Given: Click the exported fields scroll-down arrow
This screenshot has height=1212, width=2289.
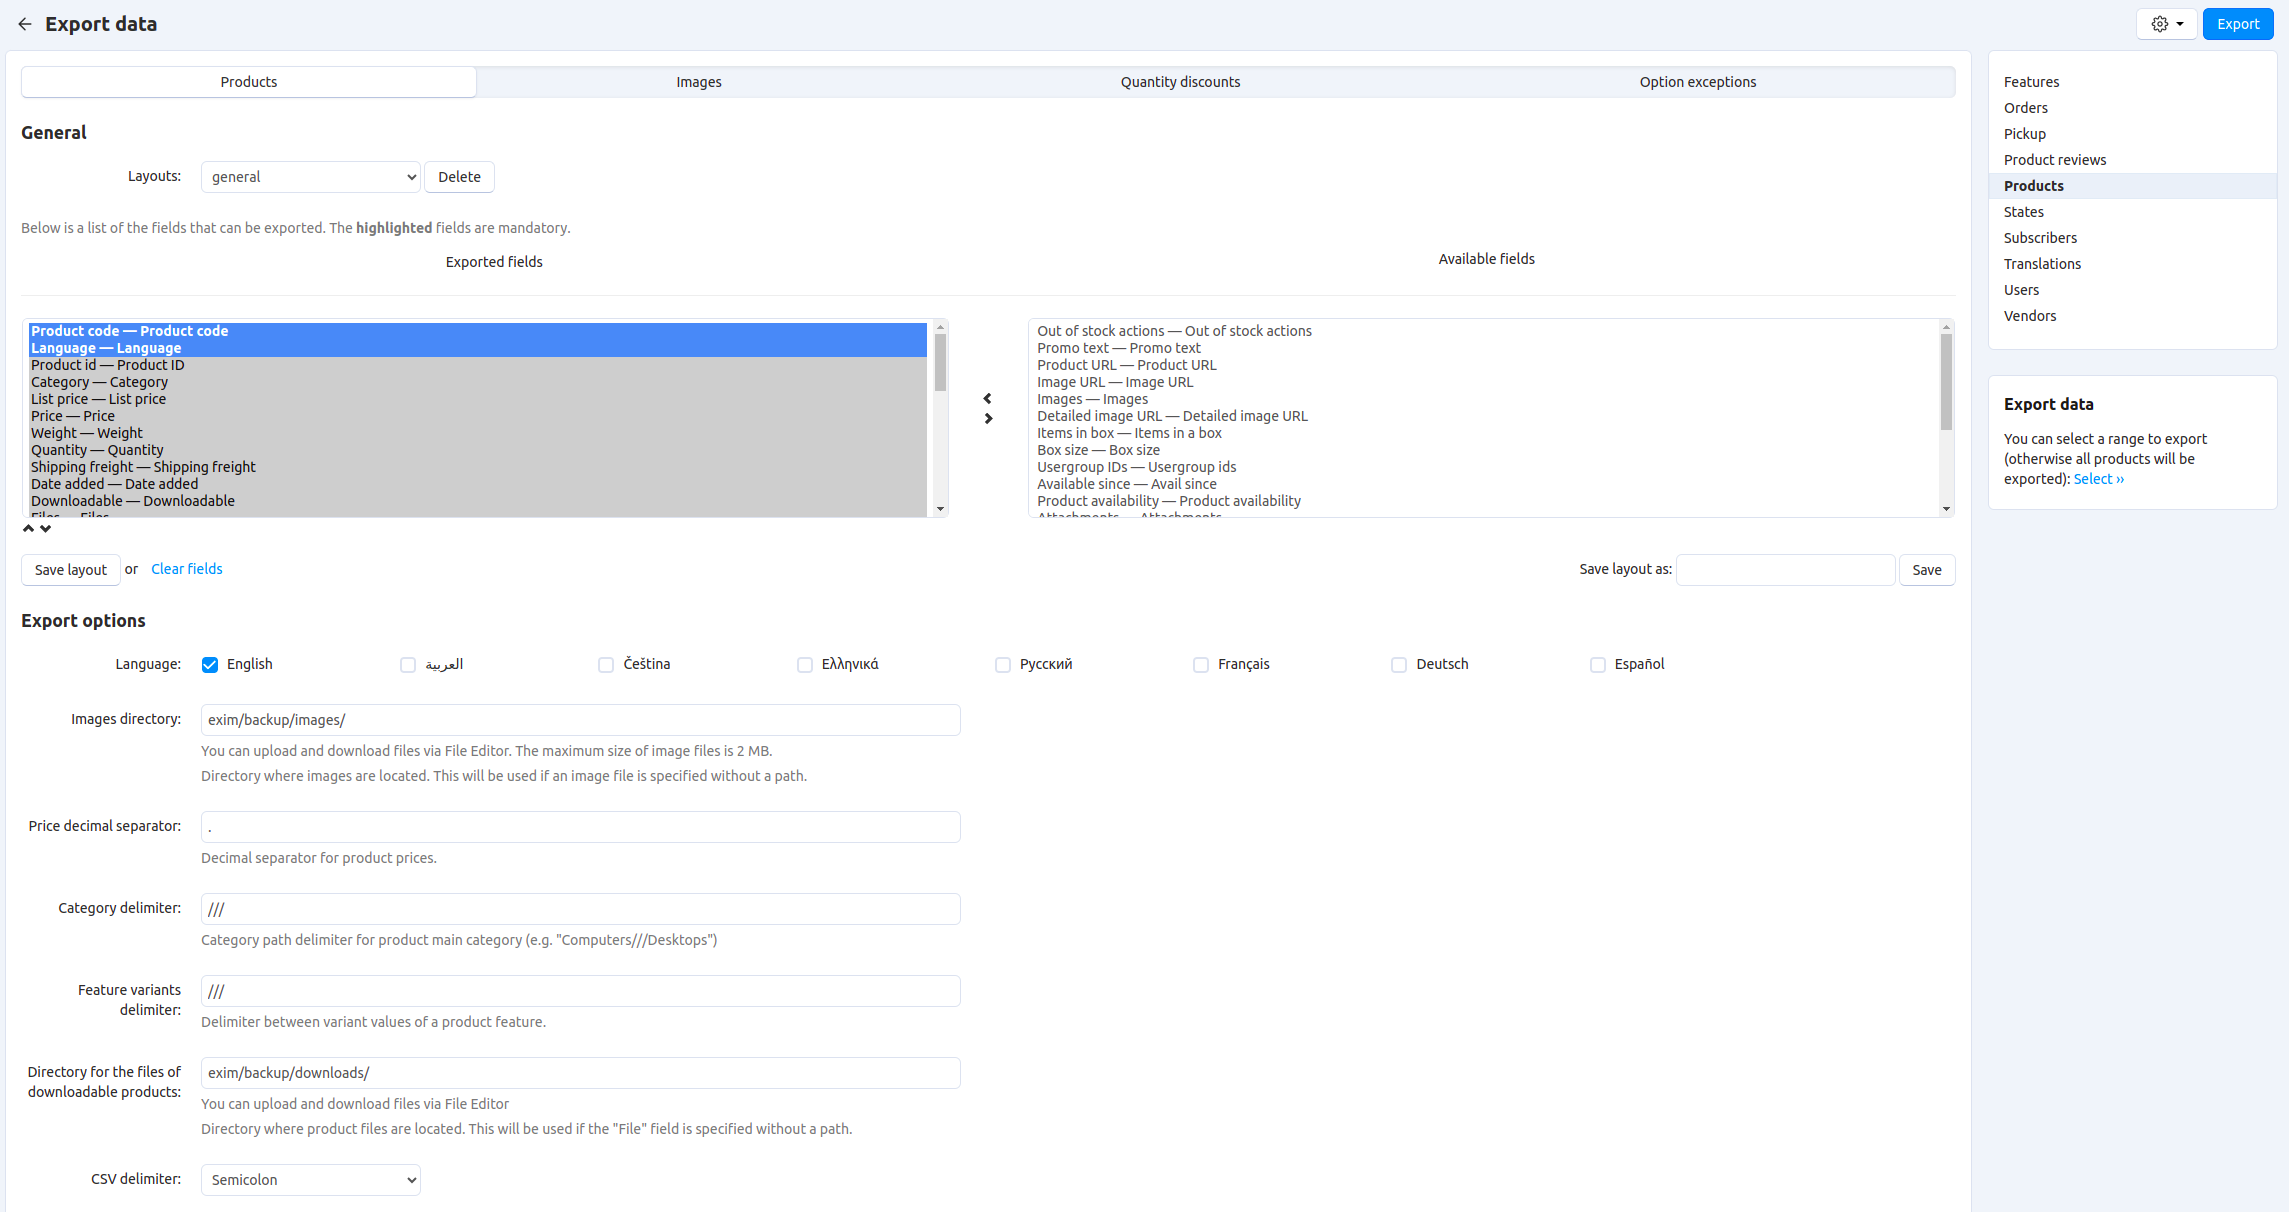Looking at the screenshot, I should tap(940, 509).
